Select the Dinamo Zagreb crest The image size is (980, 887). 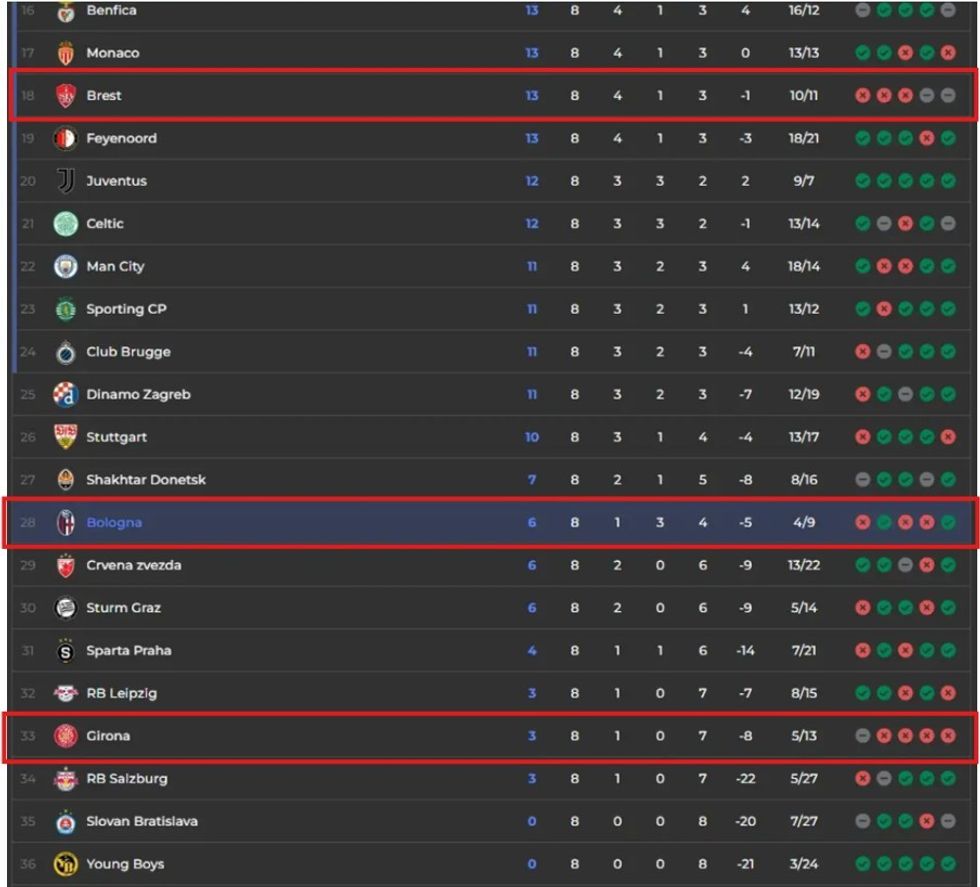[65, 395]
